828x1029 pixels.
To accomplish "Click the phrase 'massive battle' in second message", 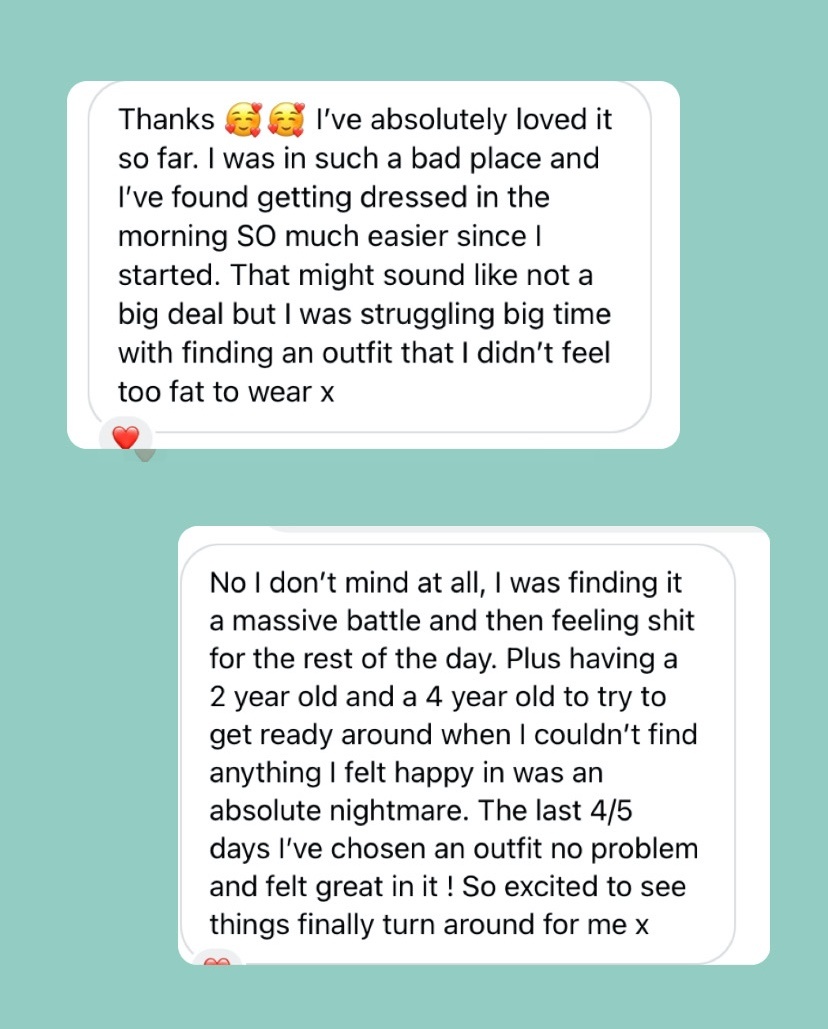I will point(331,621).
